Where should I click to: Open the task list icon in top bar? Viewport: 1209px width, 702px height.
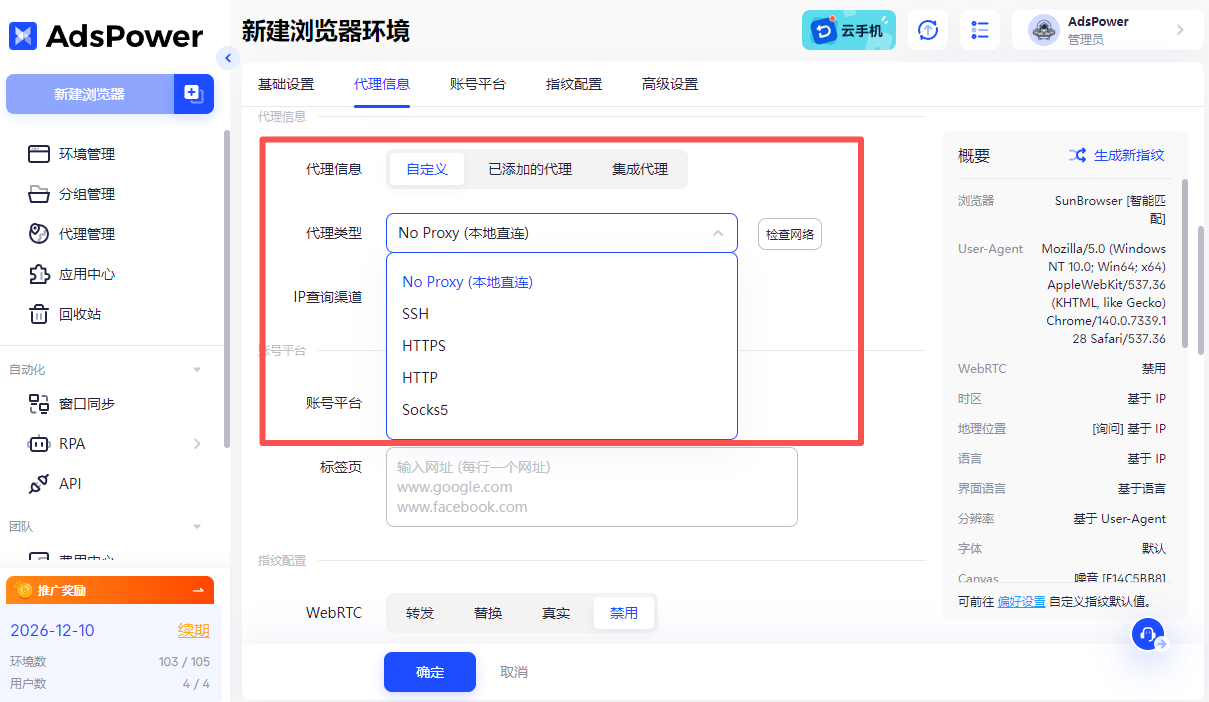pyautogui.click(x=980, y=30)
